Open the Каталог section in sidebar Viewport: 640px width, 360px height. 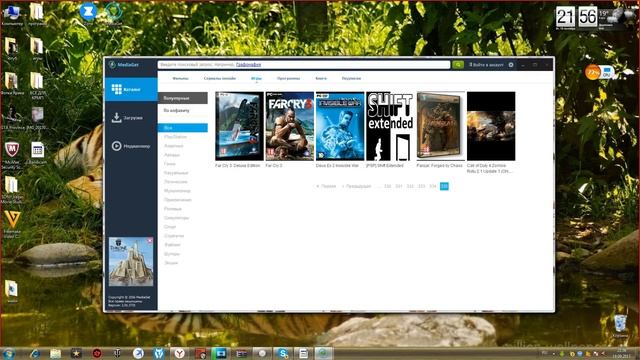click(131, 89)
